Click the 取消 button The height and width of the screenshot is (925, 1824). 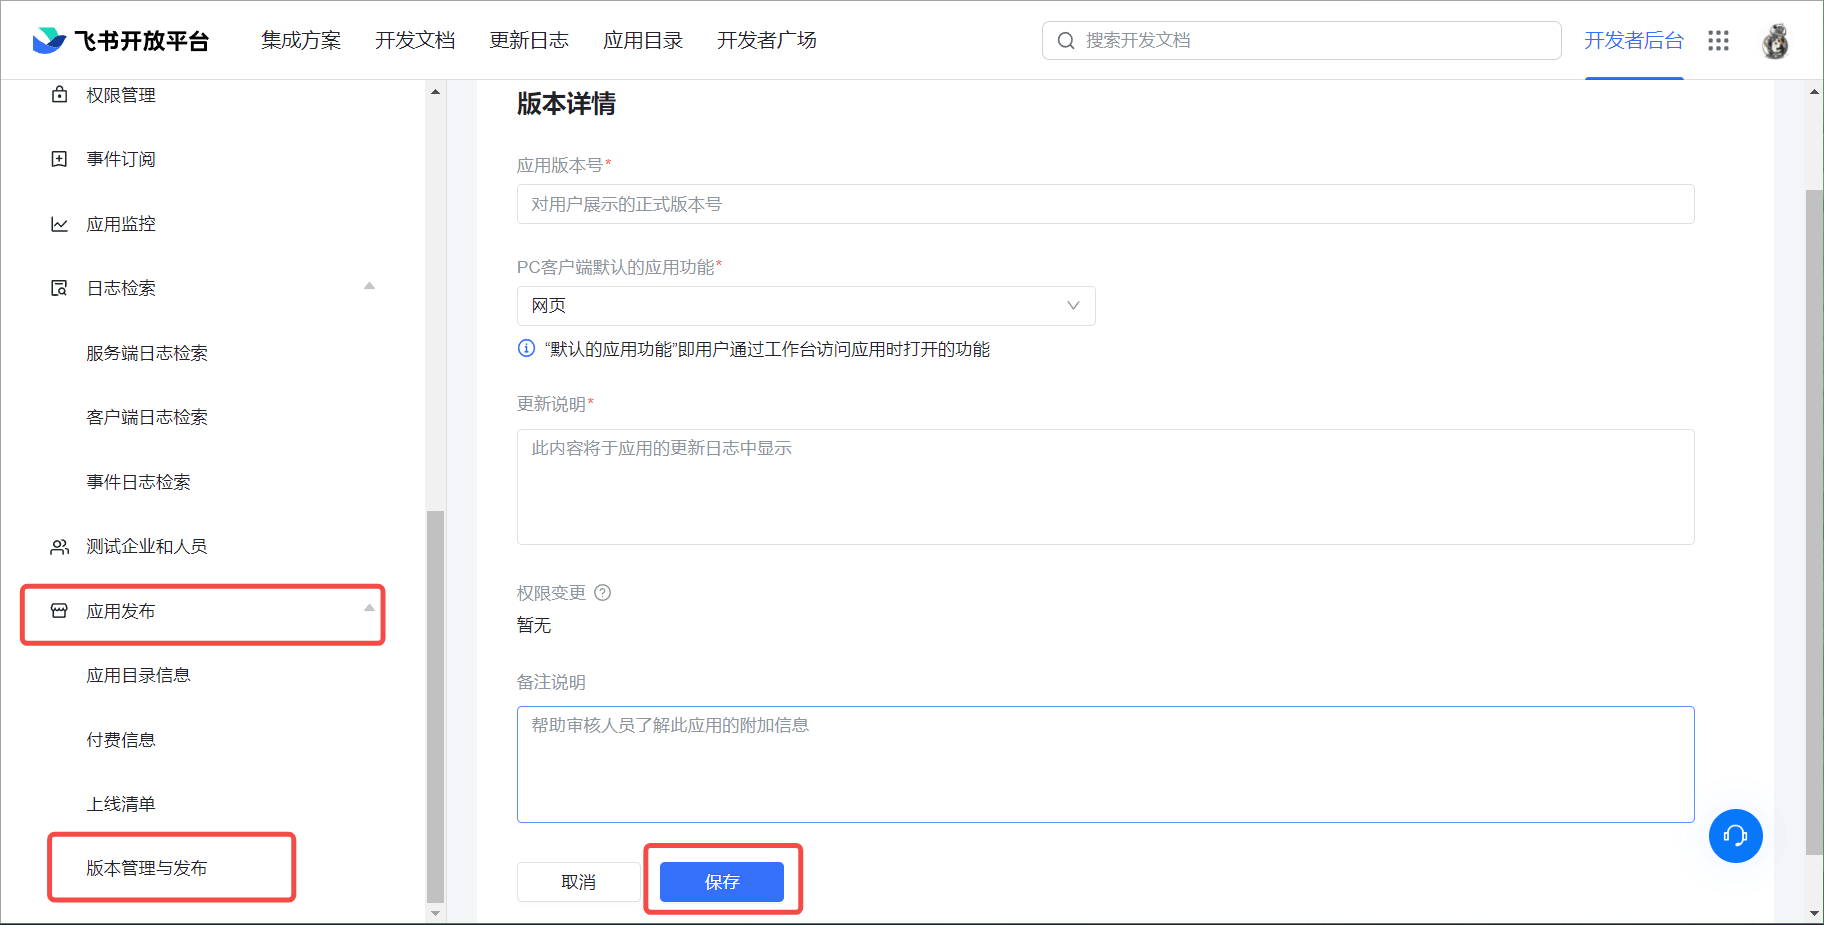tap(578, 882)
